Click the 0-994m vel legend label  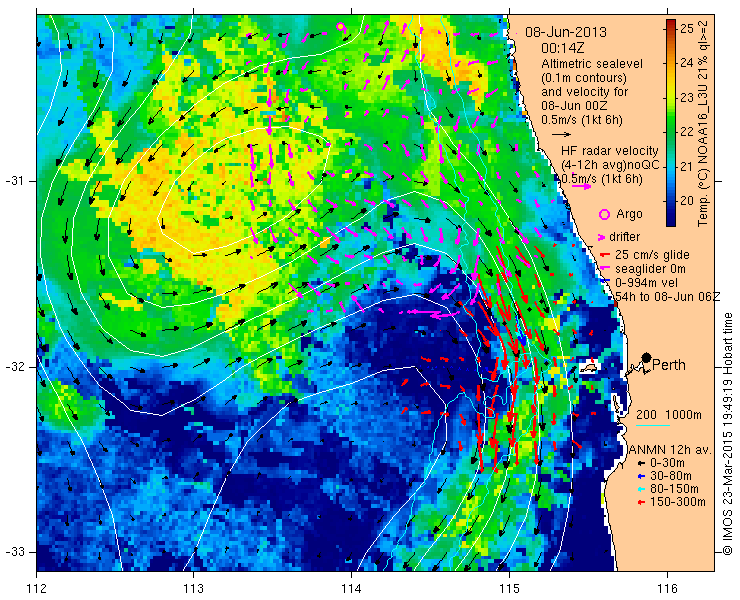pyautogui.click(x=647, y=283)
